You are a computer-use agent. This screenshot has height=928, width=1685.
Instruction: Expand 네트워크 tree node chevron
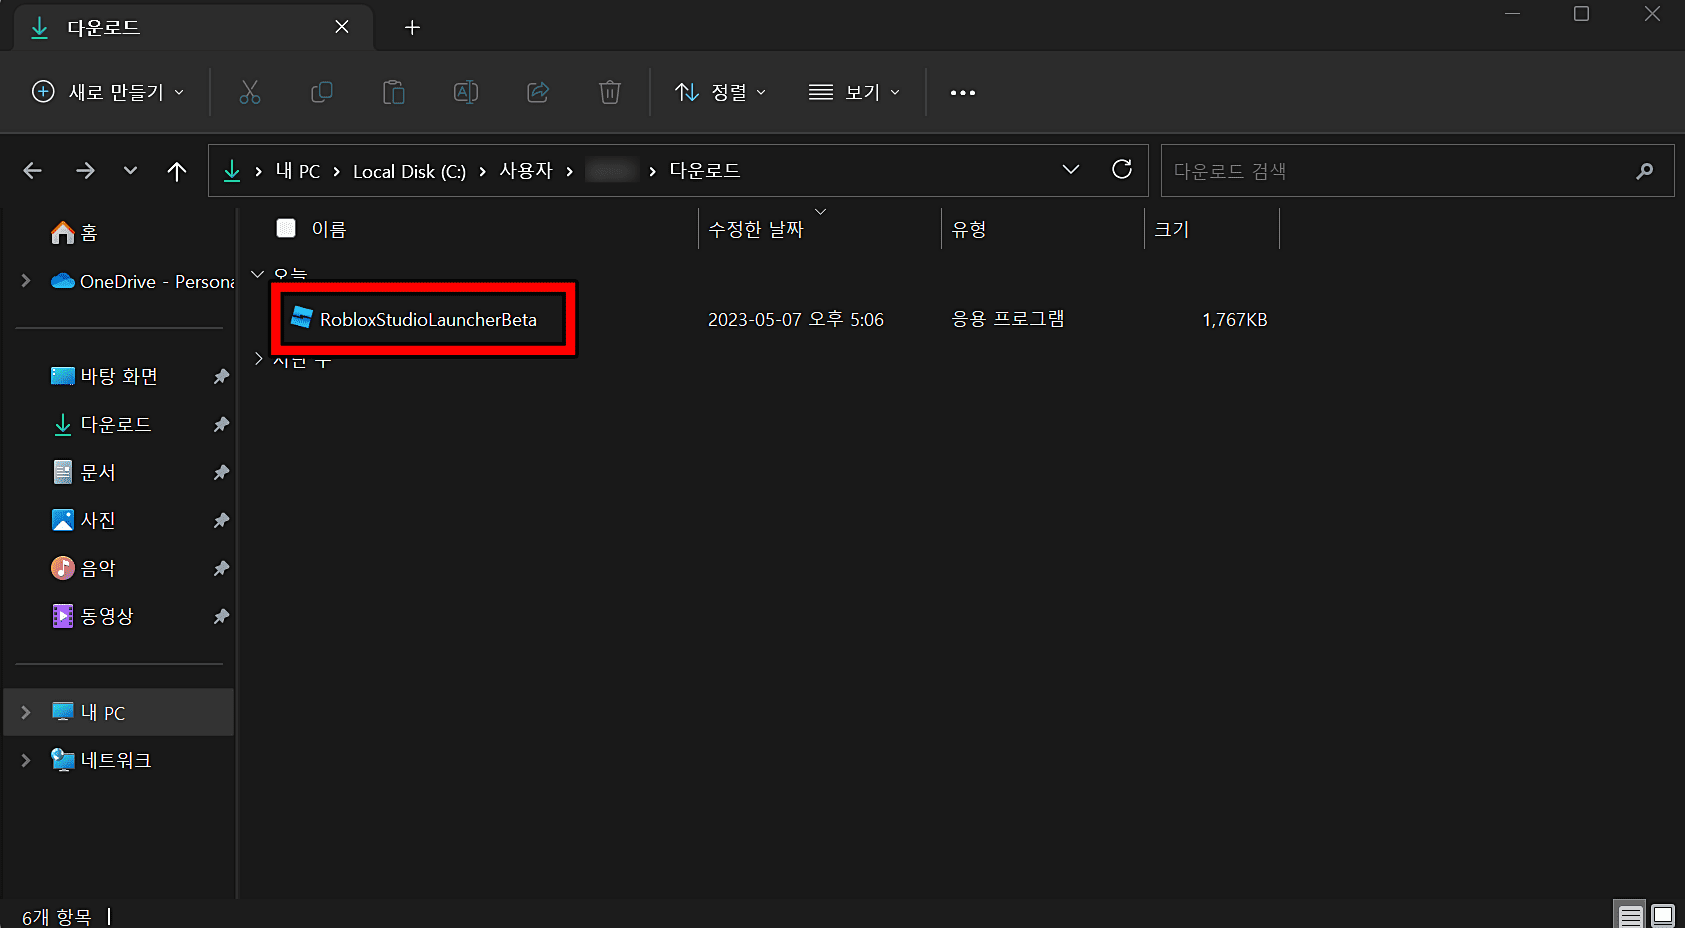pyautogui.click(x=26, y=760)
